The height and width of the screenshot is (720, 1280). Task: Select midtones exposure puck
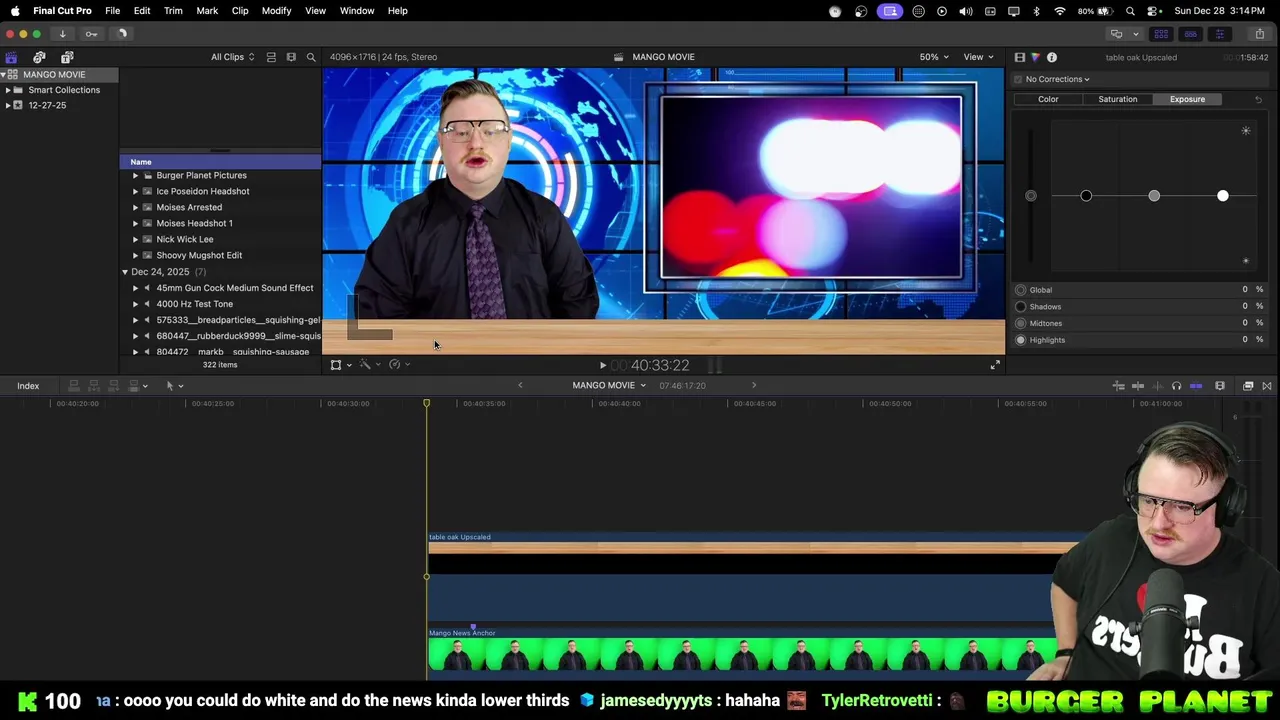tap(1154, 196)
